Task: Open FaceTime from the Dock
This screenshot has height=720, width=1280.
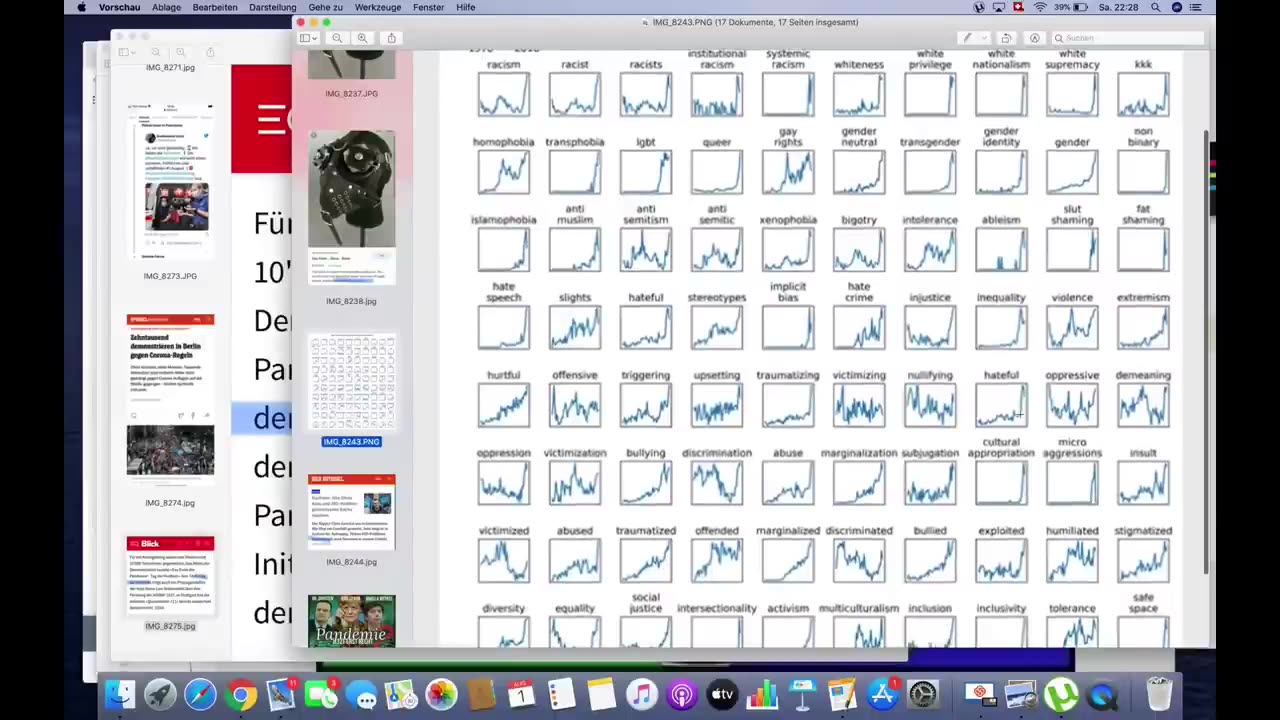Action: (321, 694)
